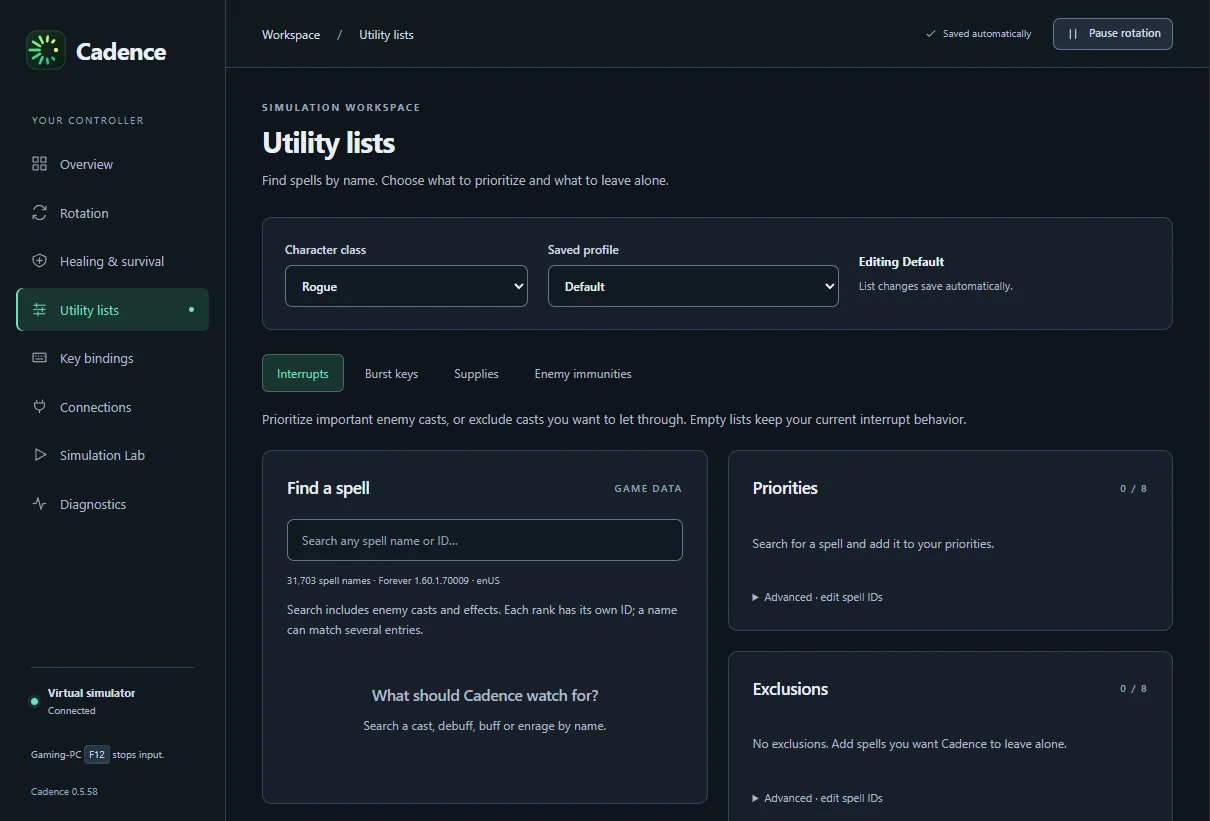Open the Diagnostics page
The width and height of the screenshot is (1210, 821).
point(112,504)
